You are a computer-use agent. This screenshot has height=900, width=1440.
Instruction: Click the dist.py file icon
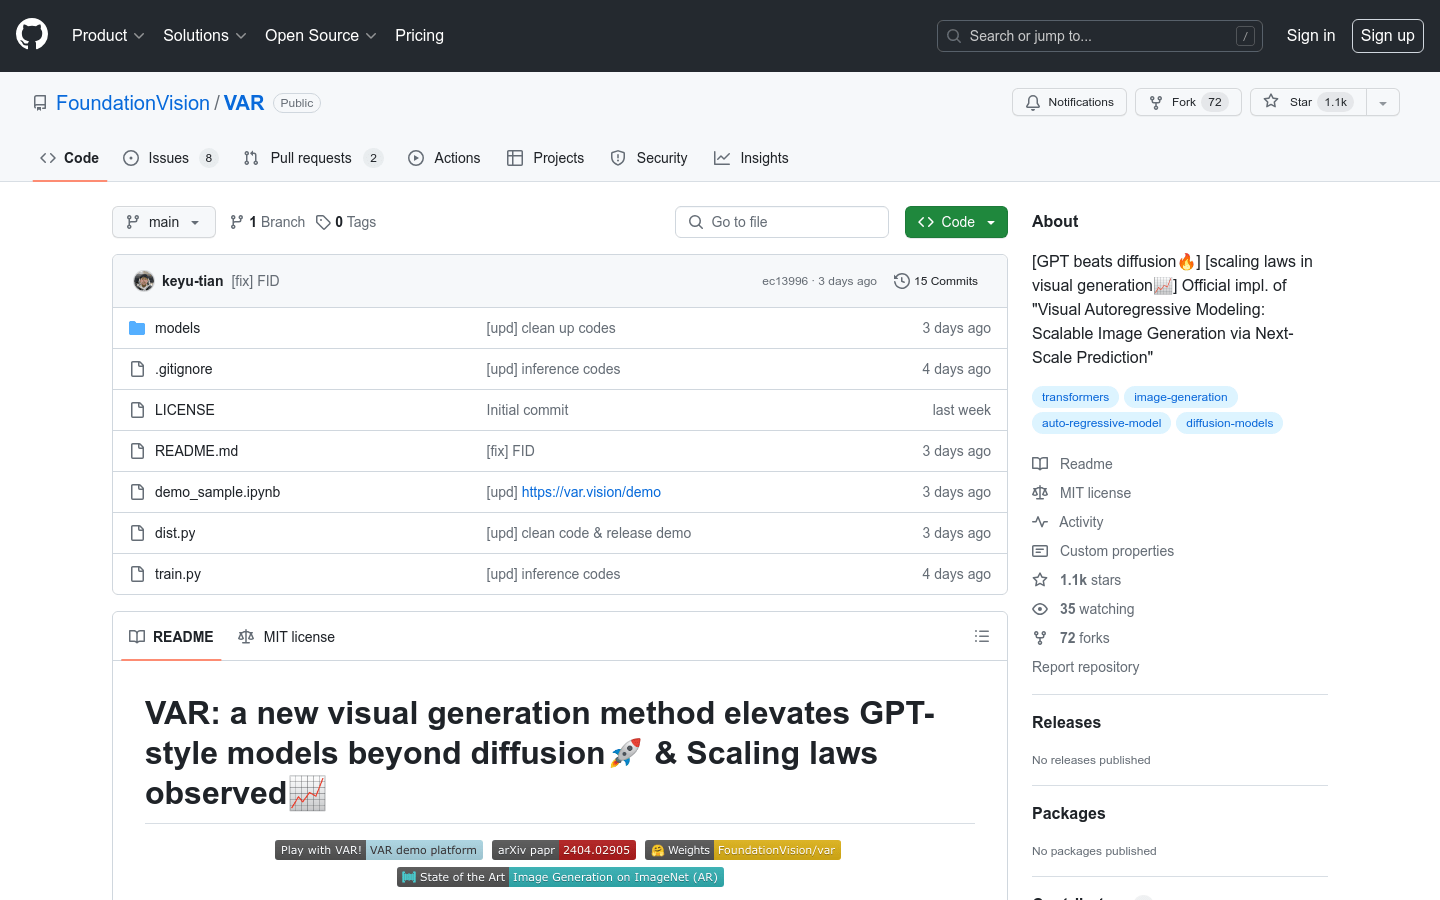pos(137,533)
